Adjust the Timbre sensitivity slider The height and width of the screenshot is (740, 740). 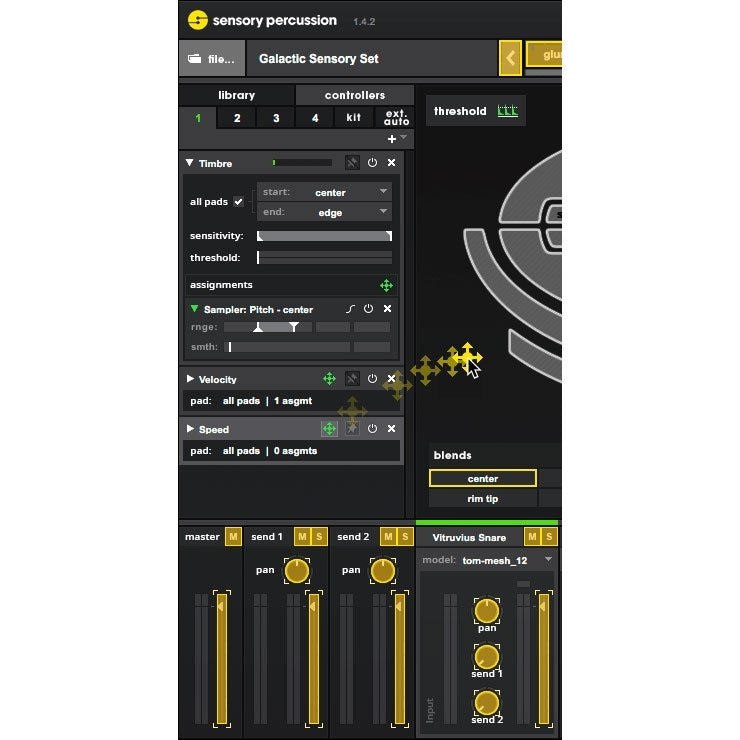click(x=324, y=236)
